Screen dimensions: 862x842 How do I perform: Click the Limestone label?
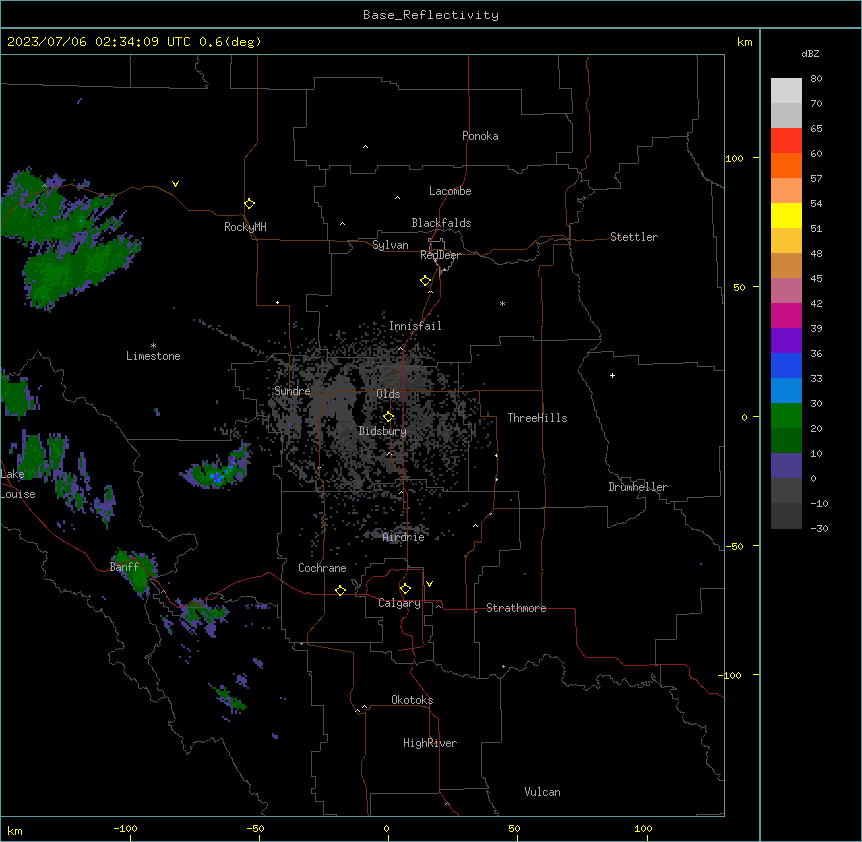tap(153, 356)
